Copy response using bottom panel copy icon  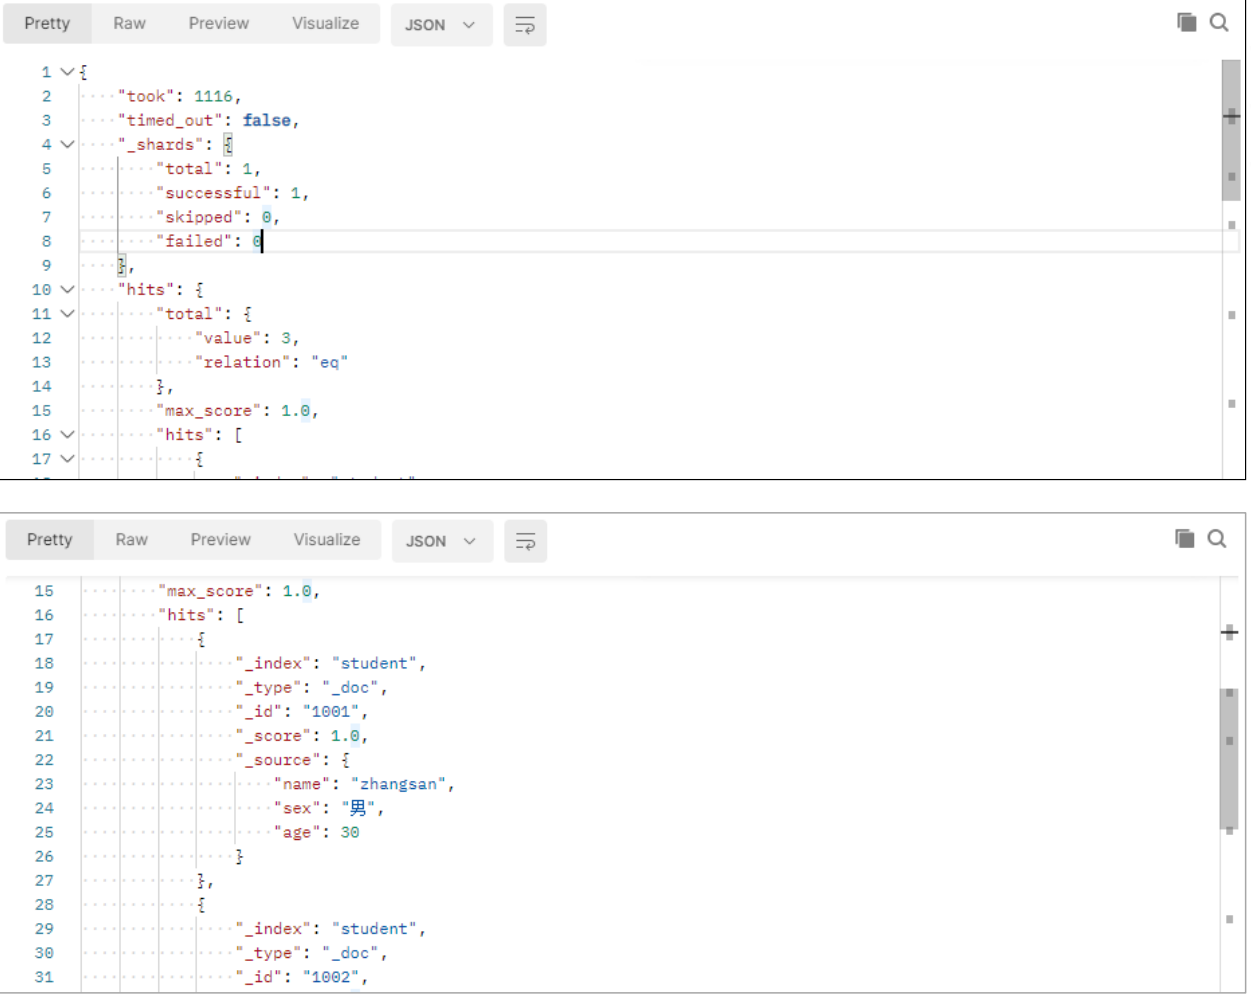1185,538
